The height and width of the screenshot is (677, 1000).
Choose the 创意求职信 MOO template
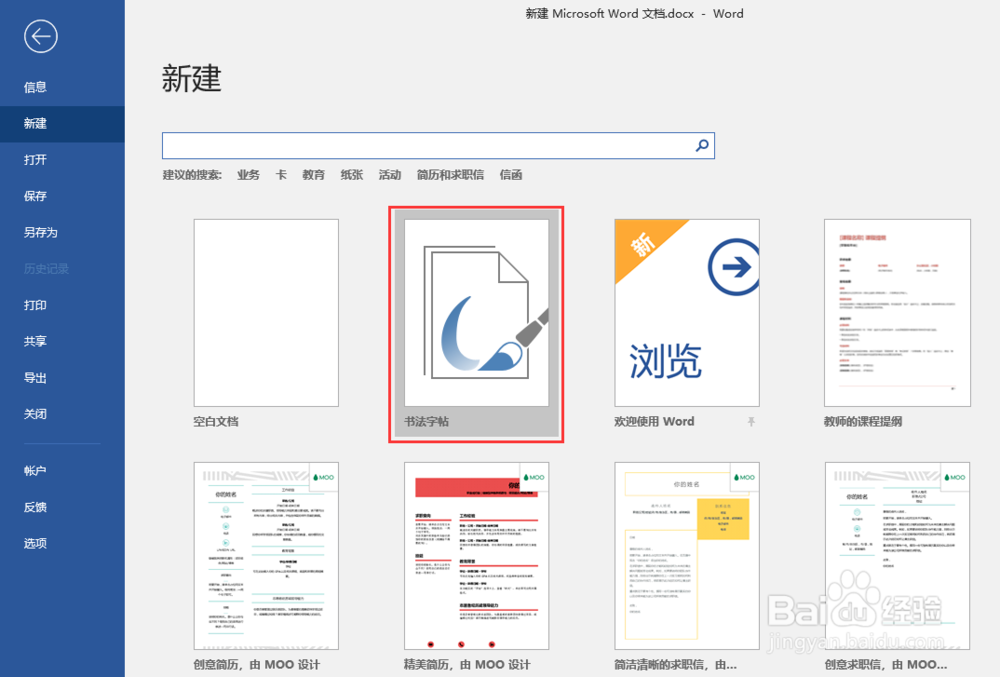[897, 556]
